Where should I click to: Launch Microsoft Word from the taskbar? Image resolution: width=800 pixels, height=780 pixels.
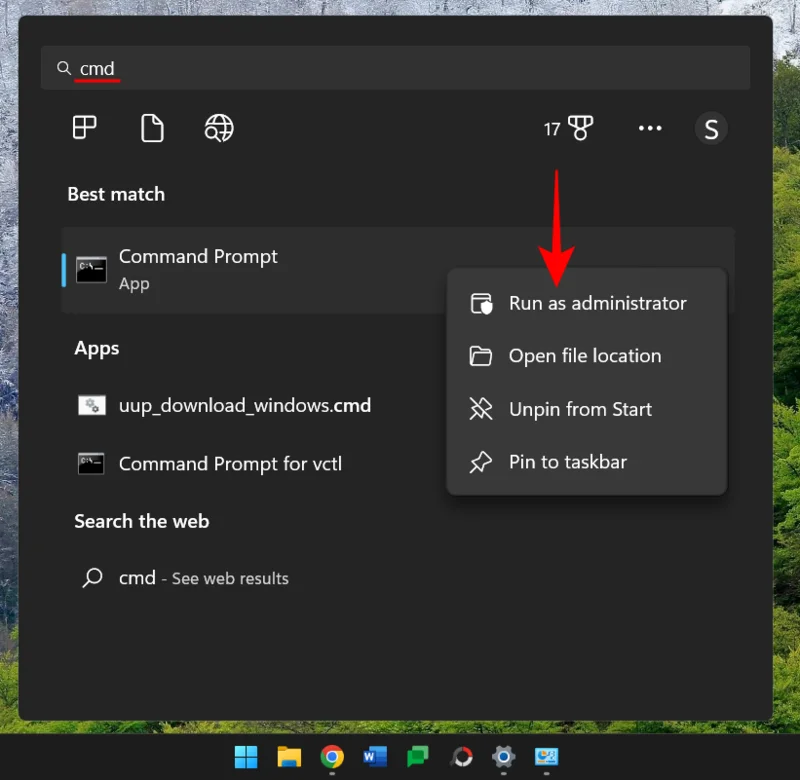coord(374,757)
